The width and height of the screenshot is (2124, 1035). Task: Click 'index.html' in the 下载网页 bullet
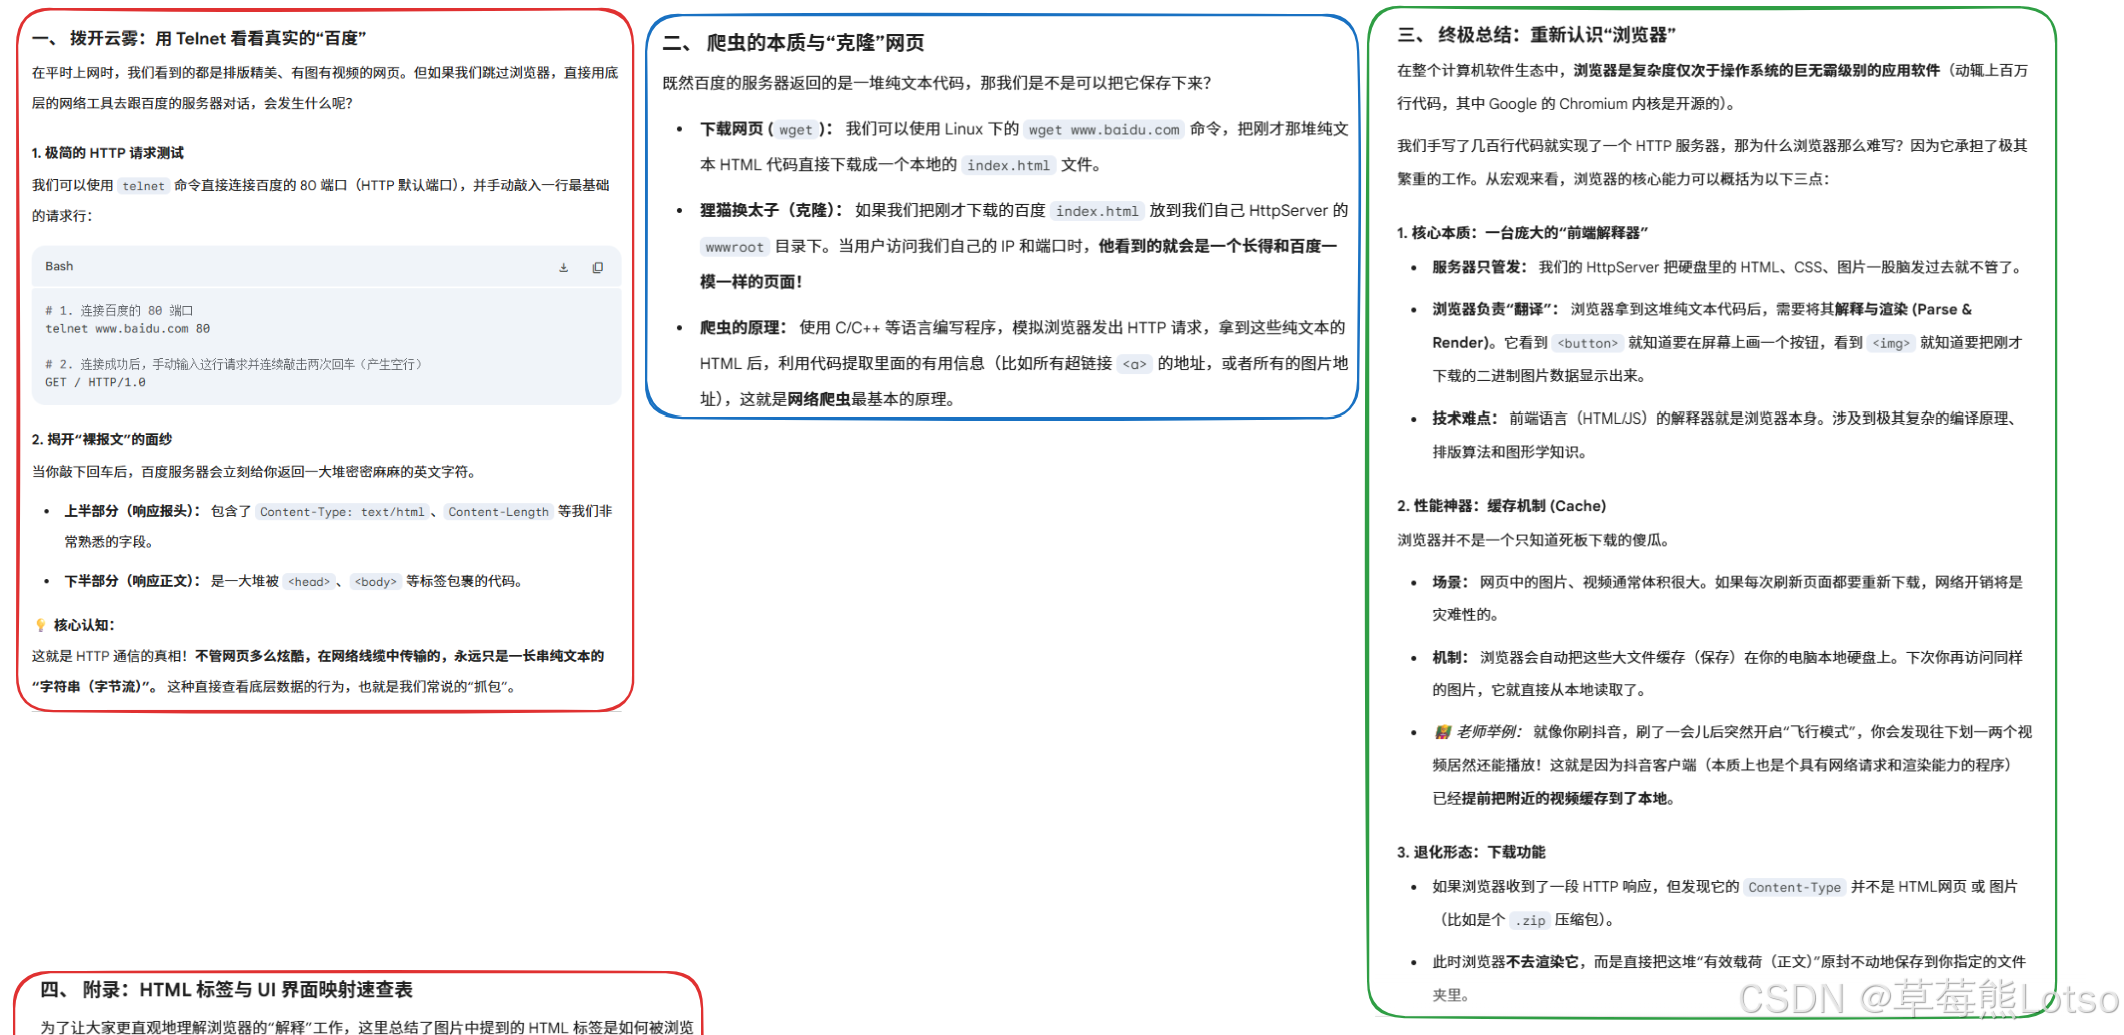click(1008, 166)
